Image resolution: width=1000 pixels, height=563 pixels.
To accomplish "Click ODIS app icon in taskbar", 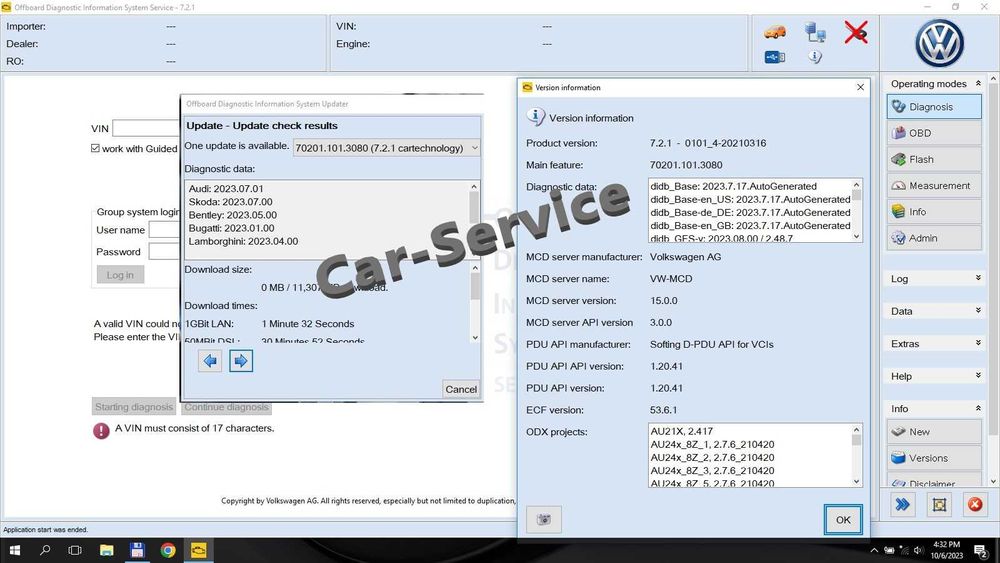I will point(198,550).
